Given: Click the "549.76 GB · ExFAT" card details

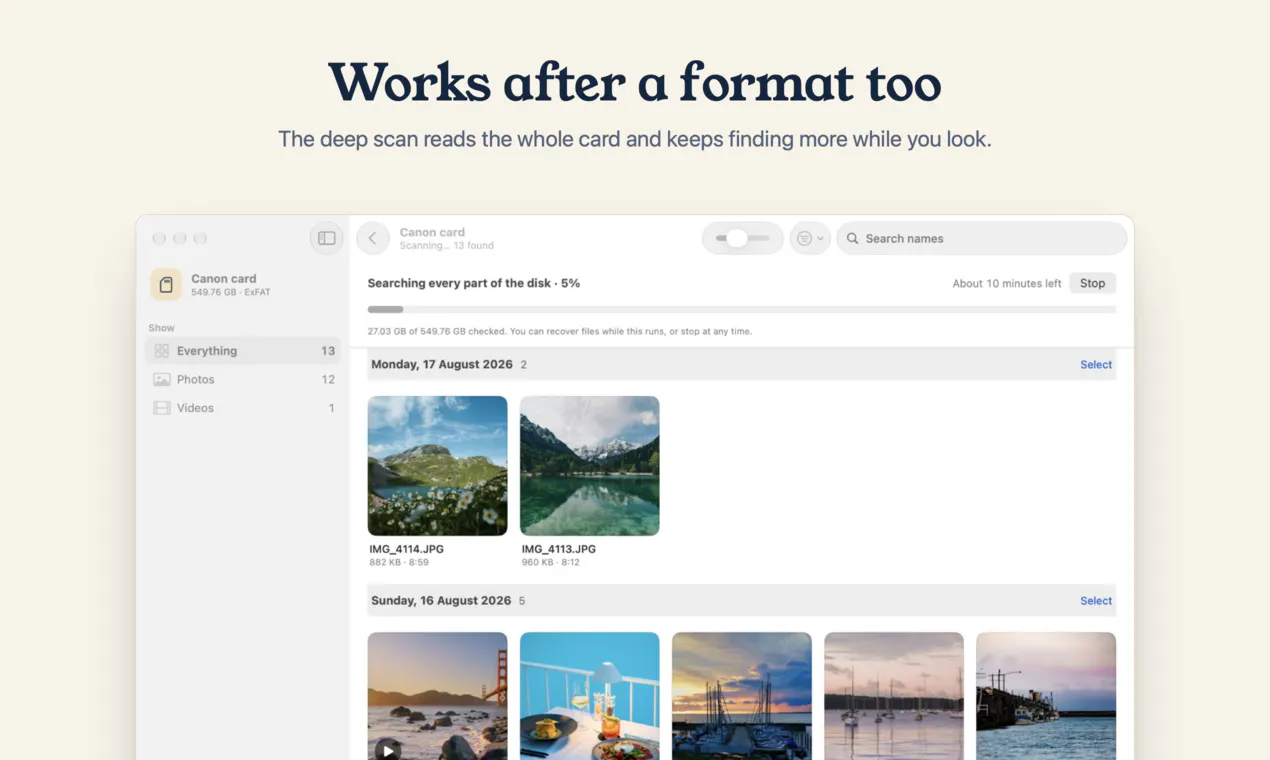Looking at the screenshot, I should pos(231,293).
